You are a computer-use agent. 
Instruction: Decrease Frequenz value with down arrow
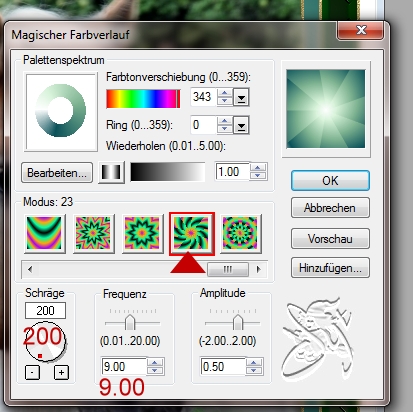pos(155,370)
